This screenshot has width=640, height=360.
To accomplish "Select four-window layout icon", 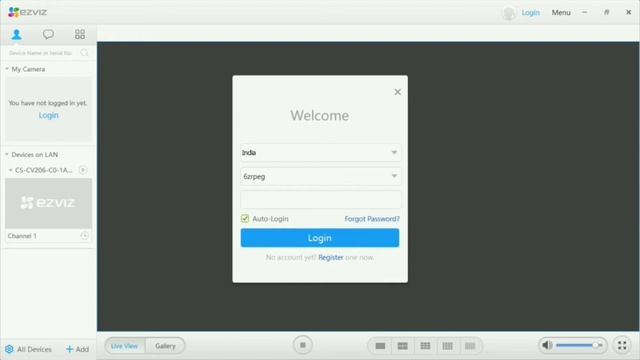I will pos(402,346).
